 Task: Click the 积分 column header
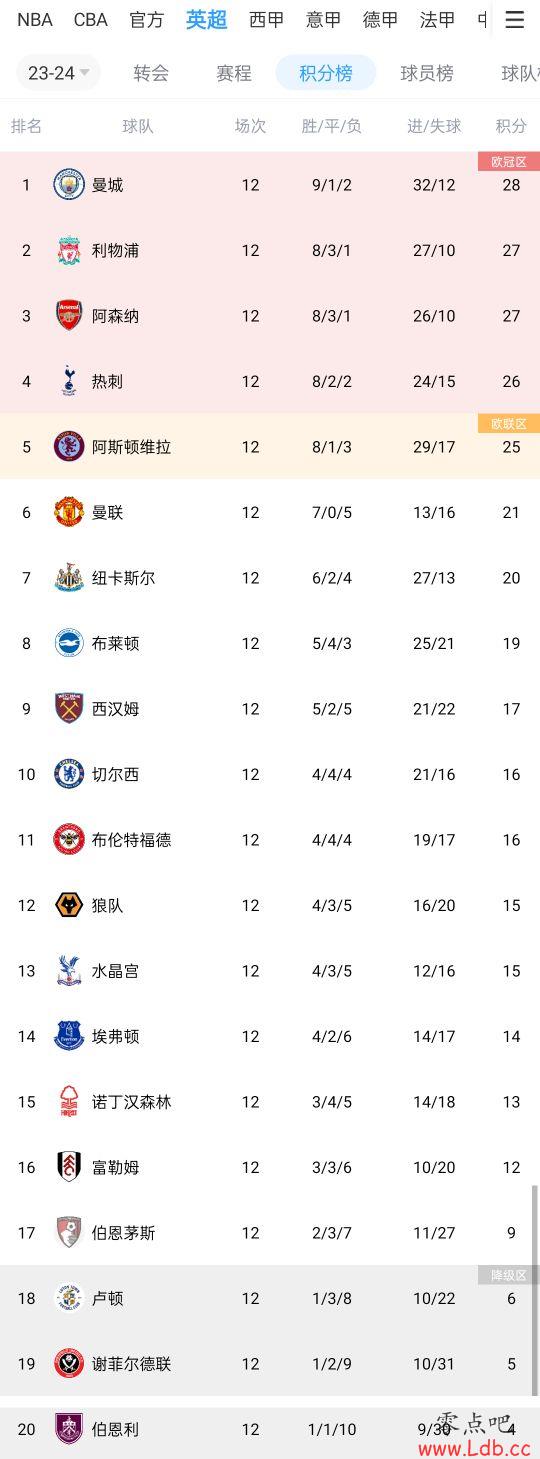point(511,126)
